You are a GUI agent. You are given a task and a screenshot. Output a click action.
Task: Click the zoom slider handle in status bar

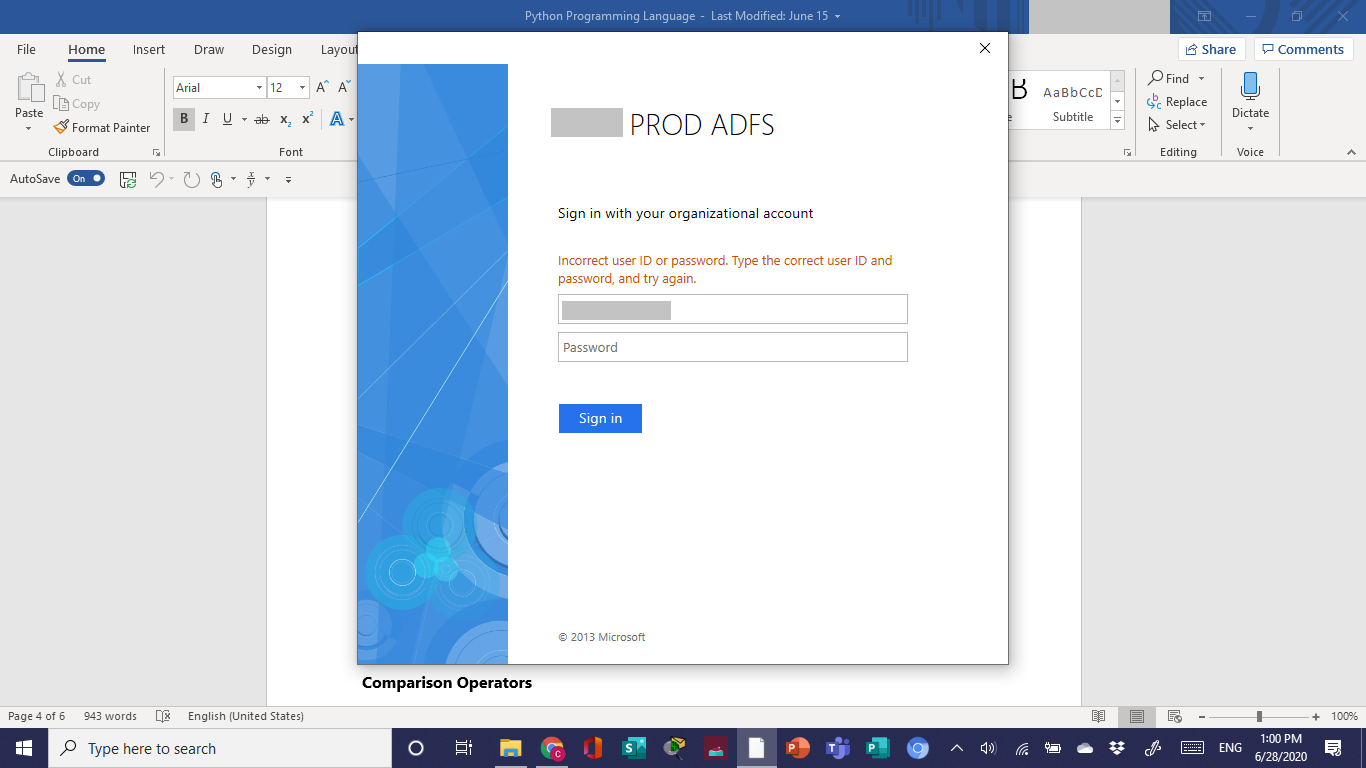1259,716
